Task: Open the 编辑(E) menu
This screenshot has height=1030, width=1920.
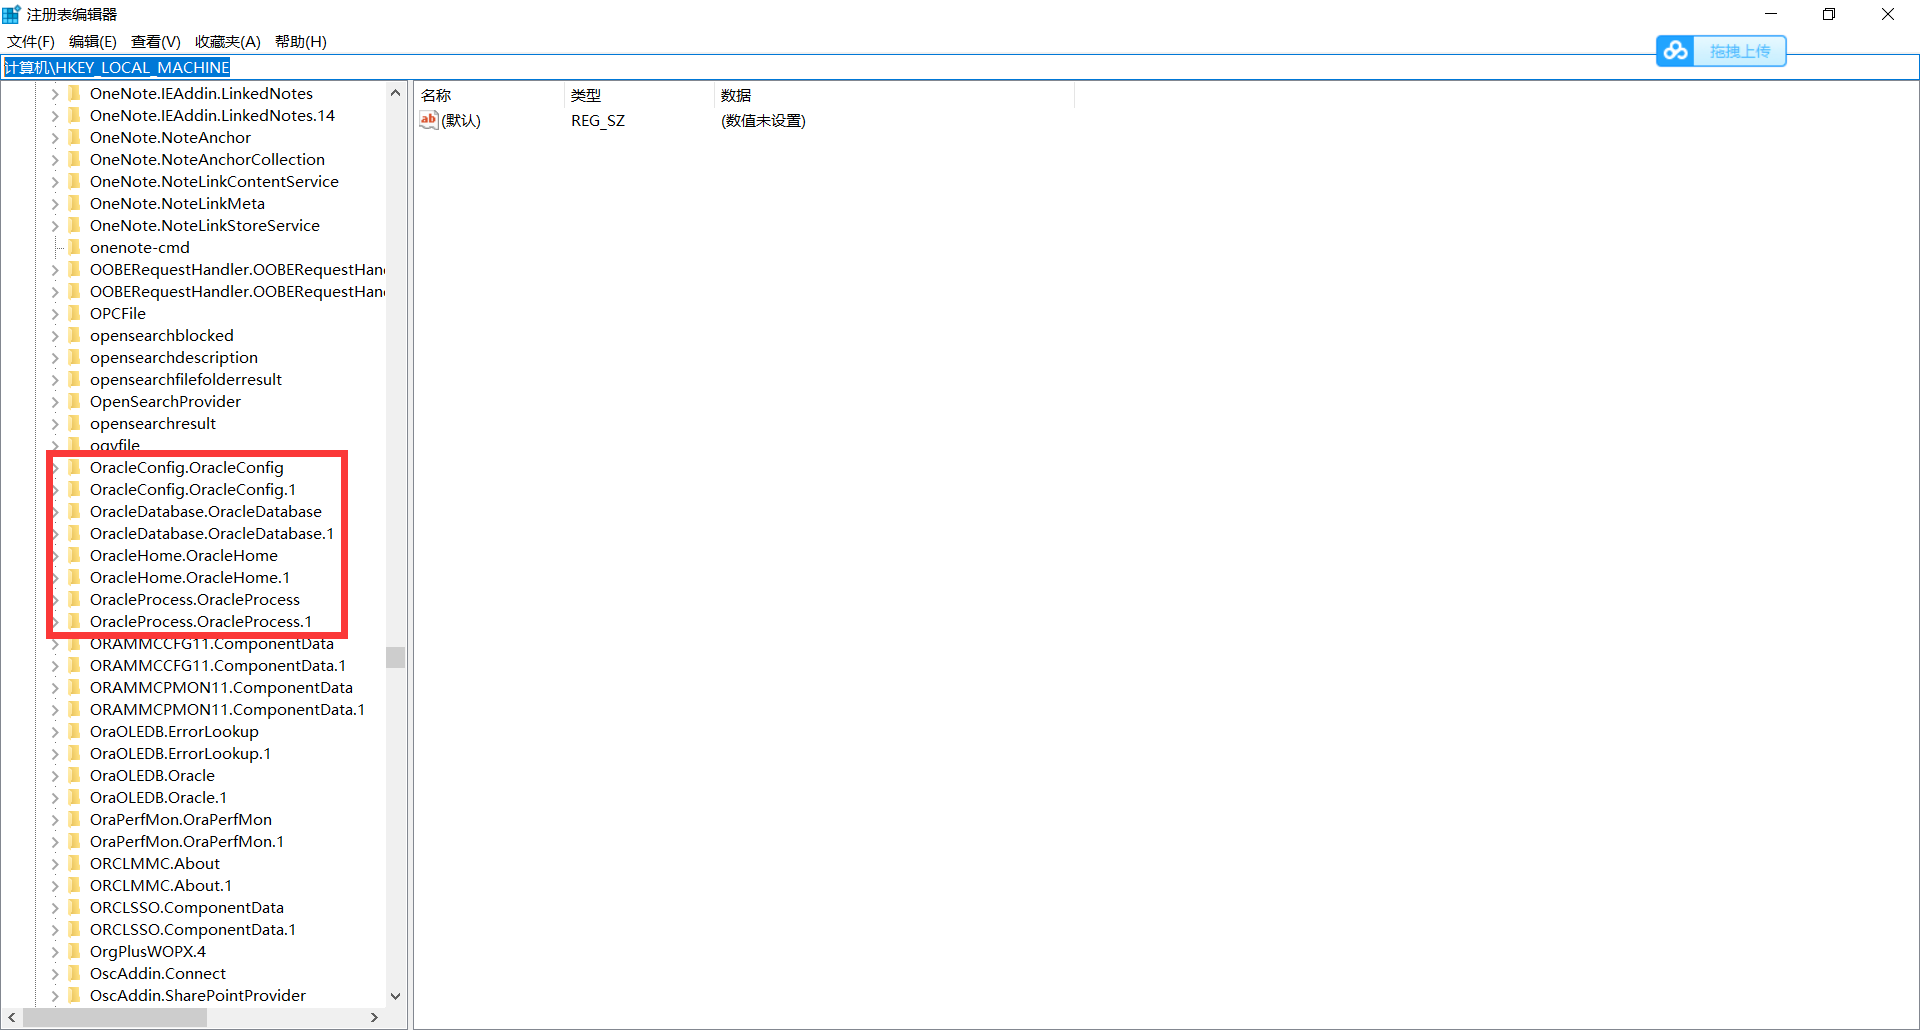Action: pyautogui.click(x=93, y=41)
